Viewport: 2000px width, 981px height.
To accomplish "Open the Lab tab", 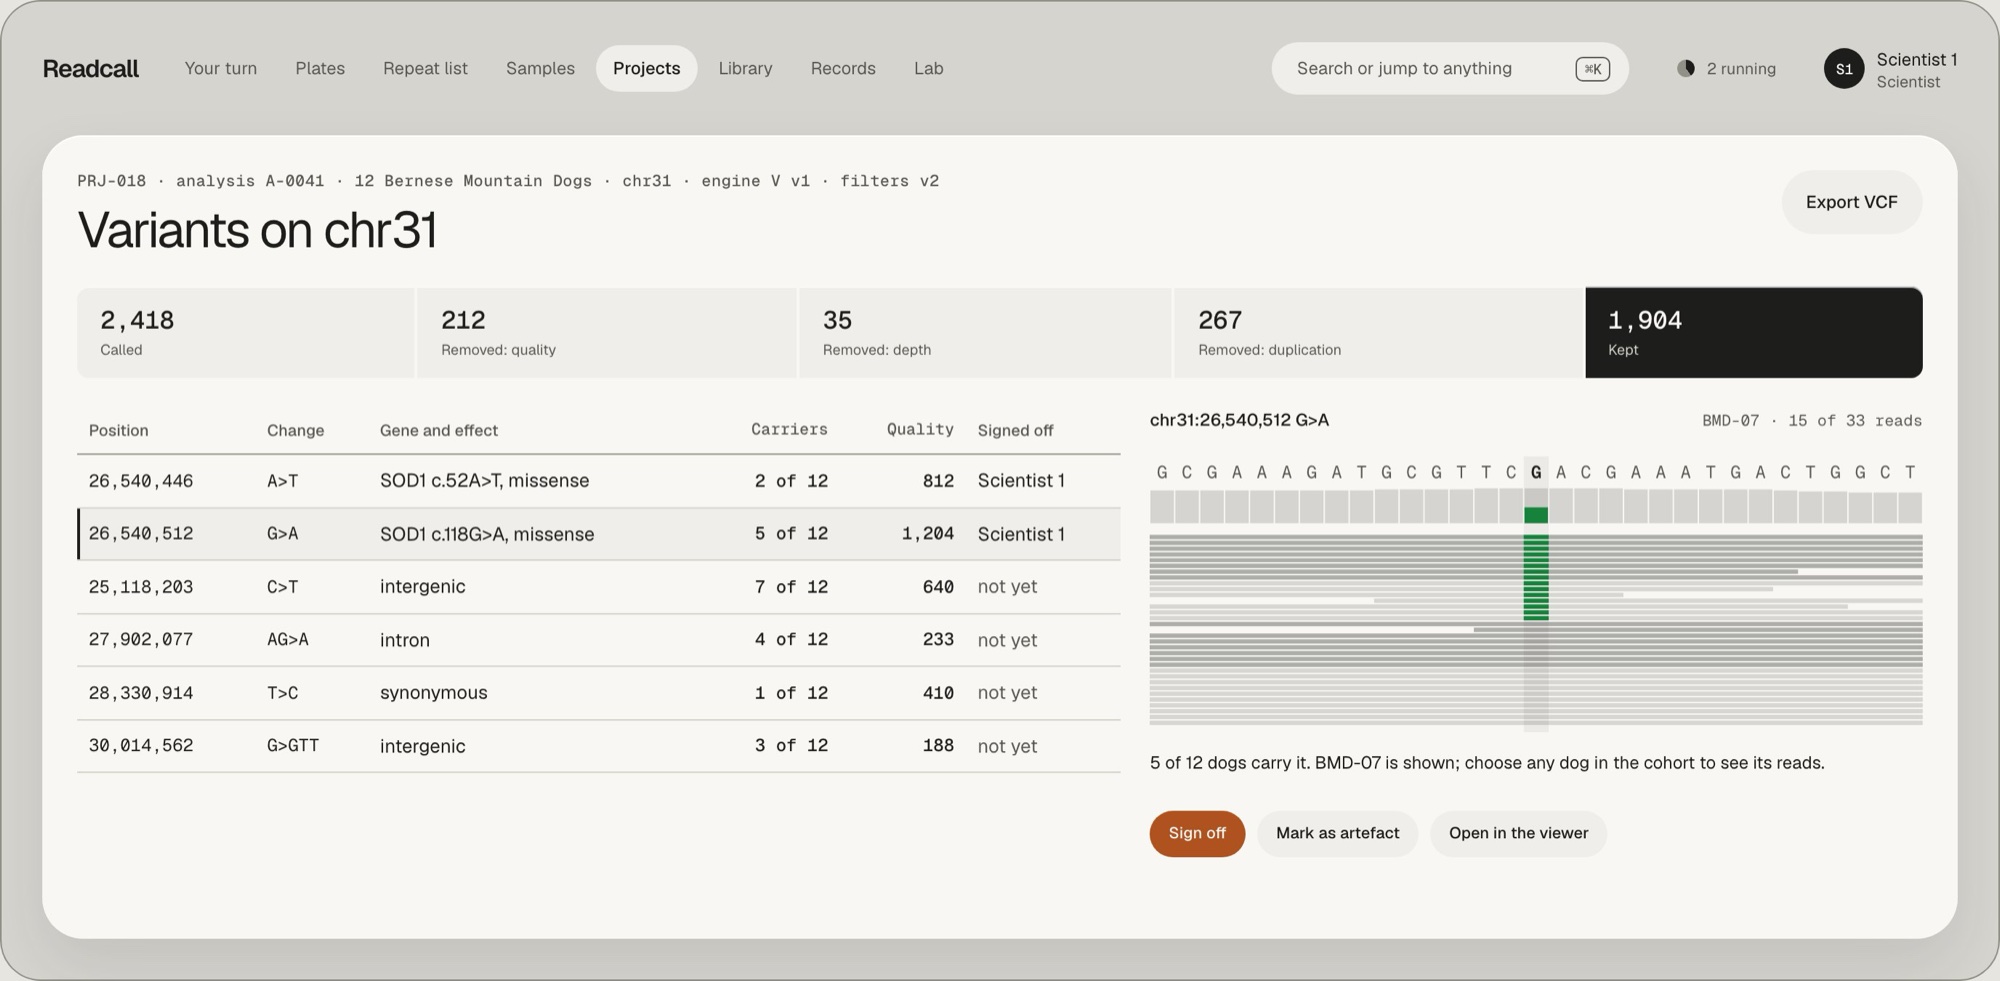I will pyautogui.click(x=928, y=68).
